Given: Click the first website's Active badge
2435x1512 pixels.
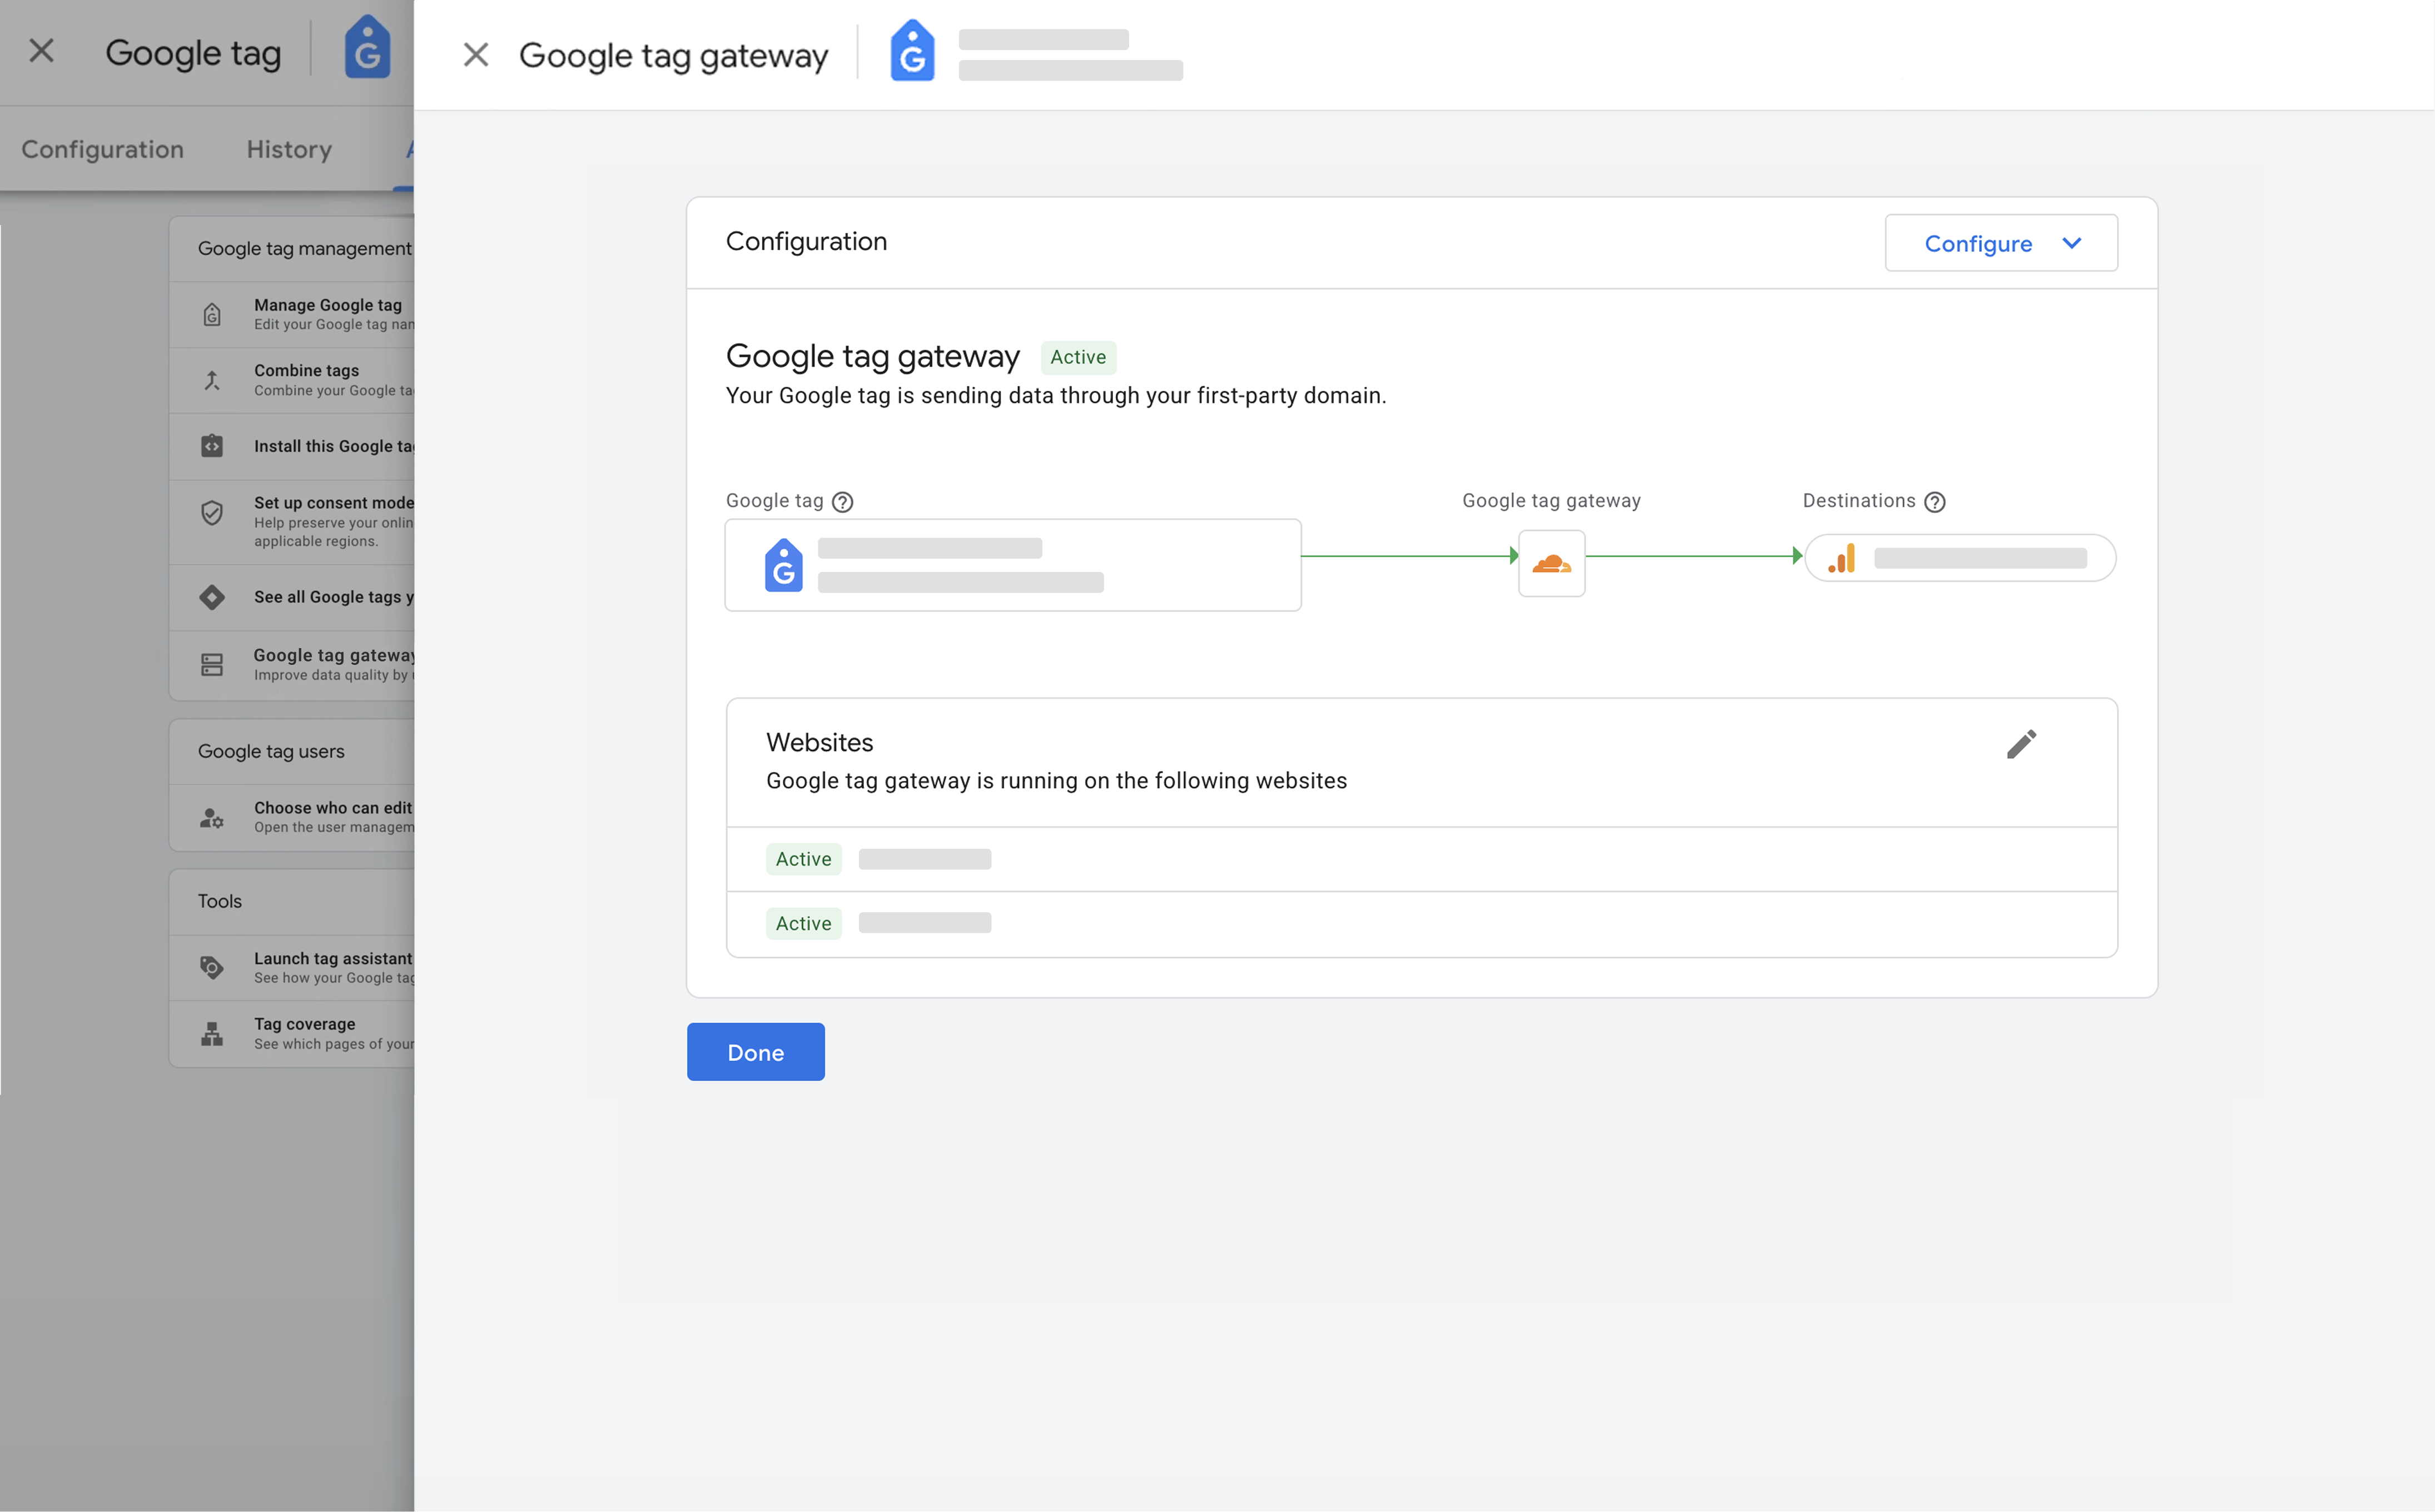Looking at the screenshot, I should pos(804,859).
